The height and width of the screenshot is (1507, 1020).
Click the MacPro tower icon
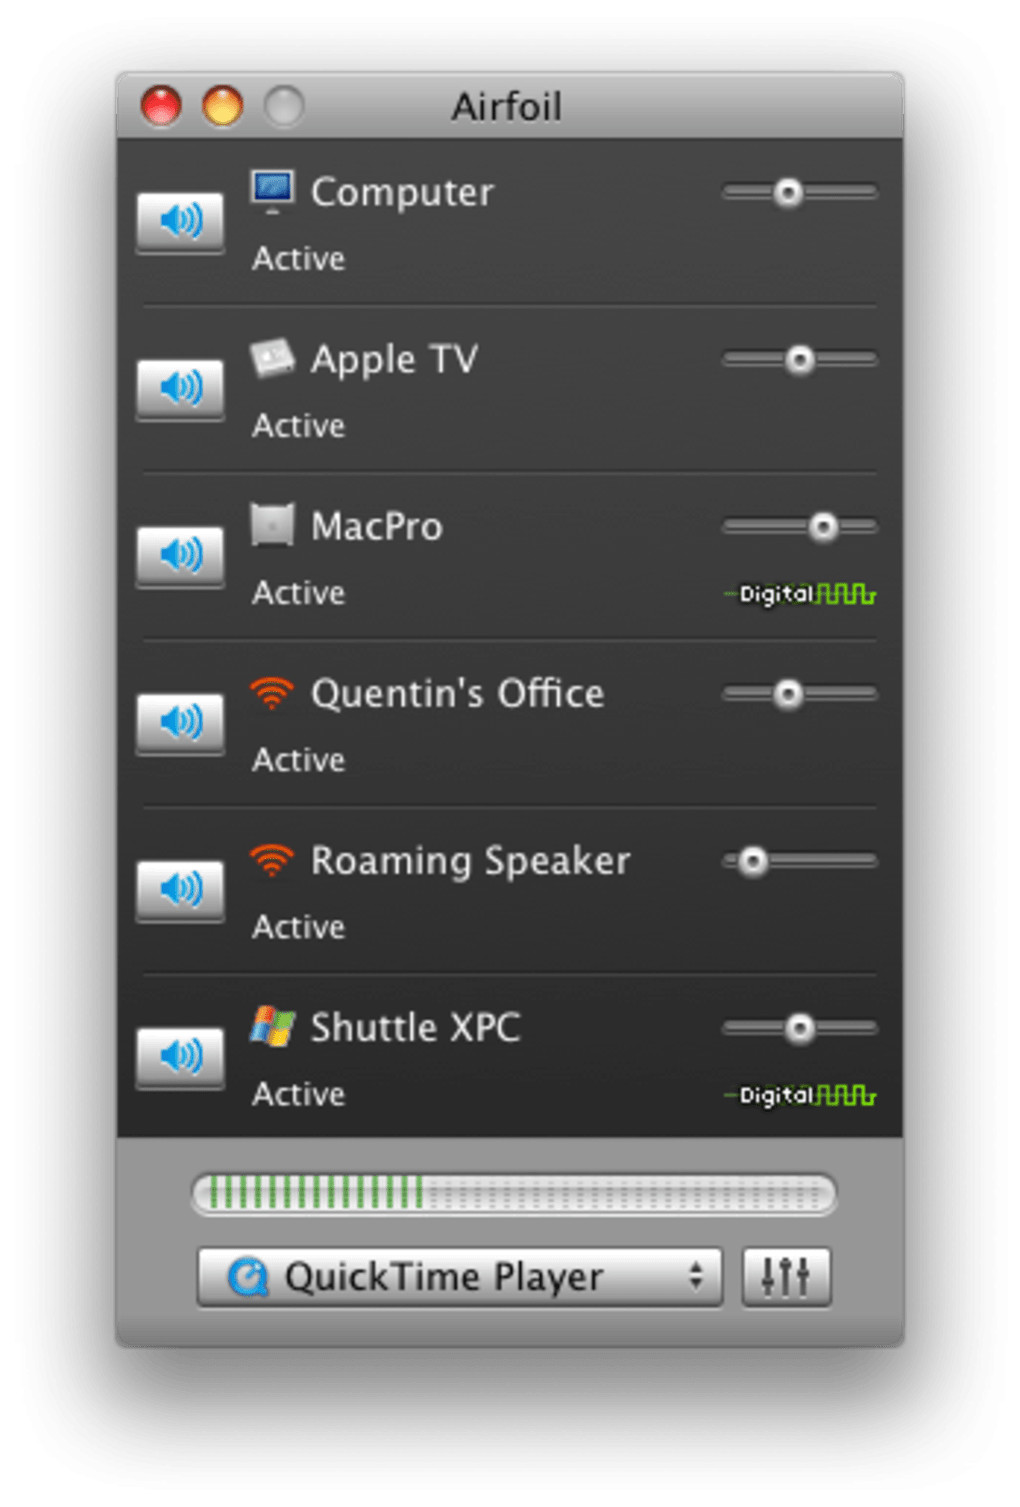pyautogui.click(x=272, y=525)
